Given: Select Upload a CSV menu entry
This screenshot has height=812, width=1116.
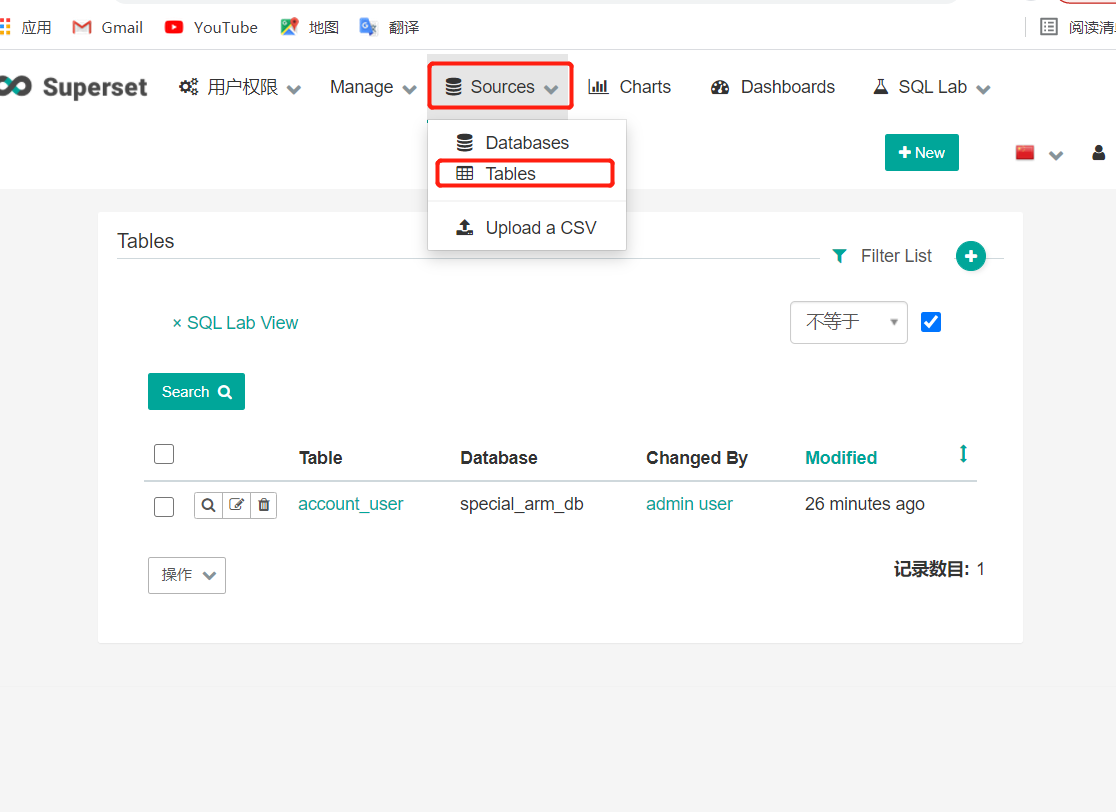Looking at the screenshot, I should click(x=527, y=228).
